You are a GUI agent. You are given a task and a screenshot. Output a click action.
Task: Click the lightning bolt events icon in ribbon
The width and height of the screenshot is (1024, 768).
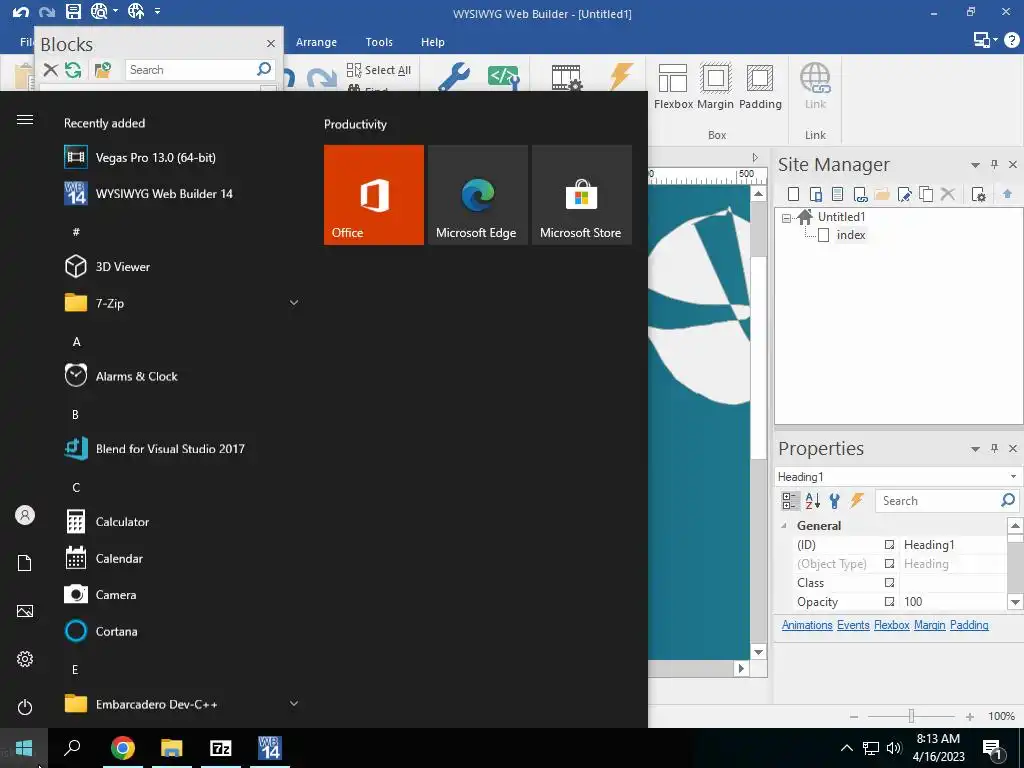[621, 76]
